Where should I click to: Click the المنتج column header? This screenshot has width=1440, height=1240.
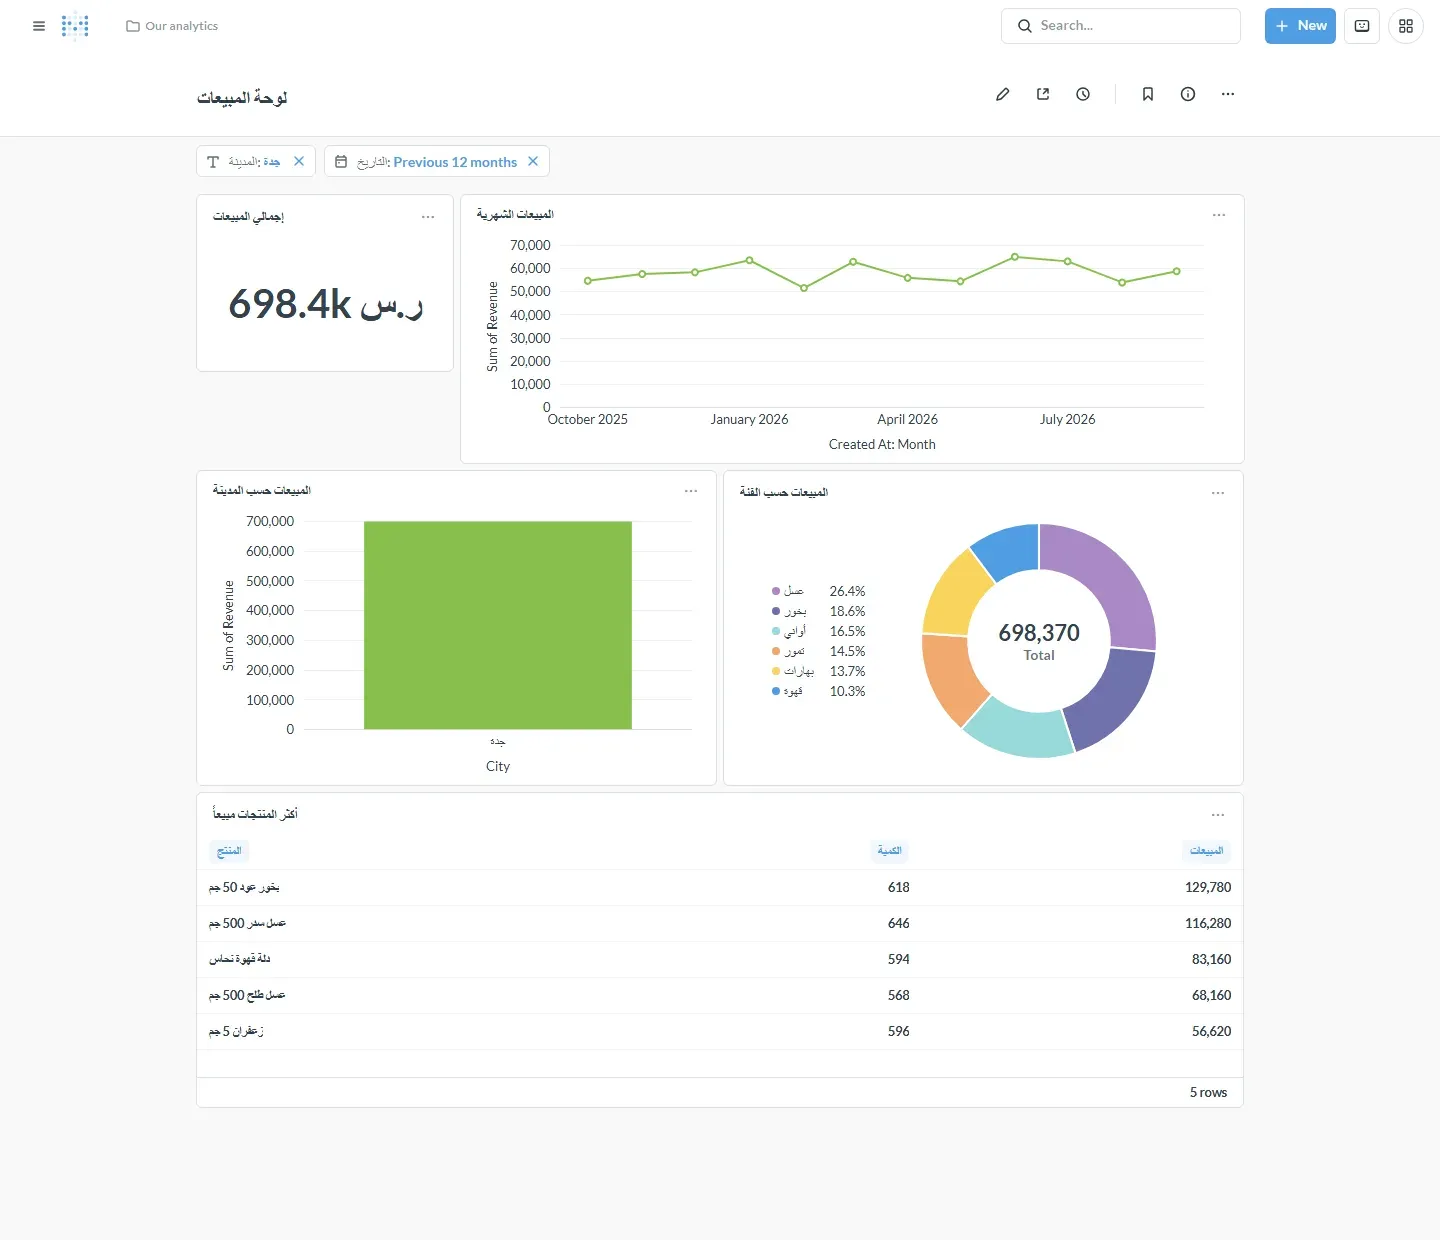[x=229, y=851]
